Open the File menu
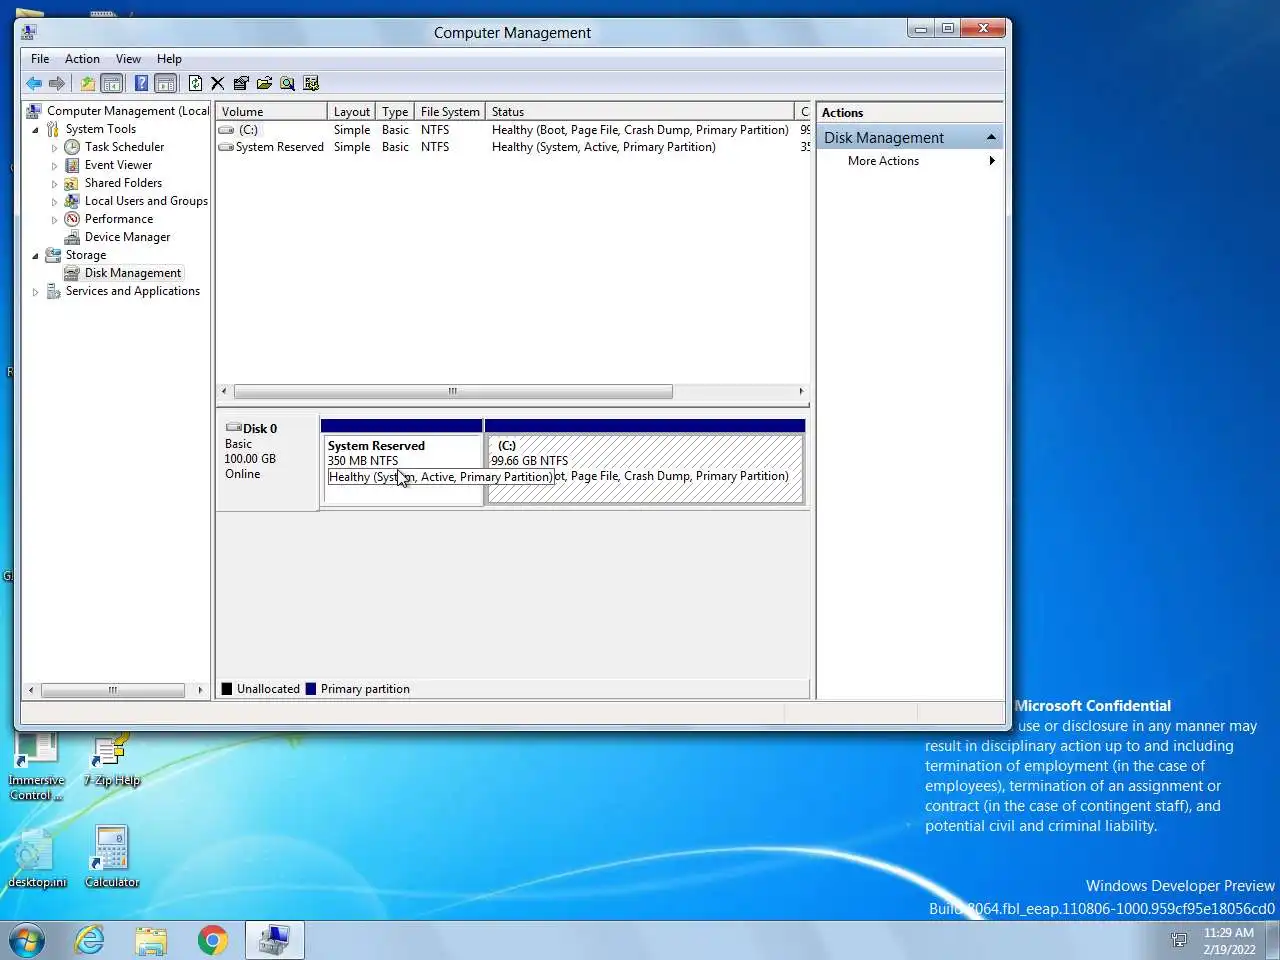Viewport: 1280px width, 960px height. pos(40,59)
